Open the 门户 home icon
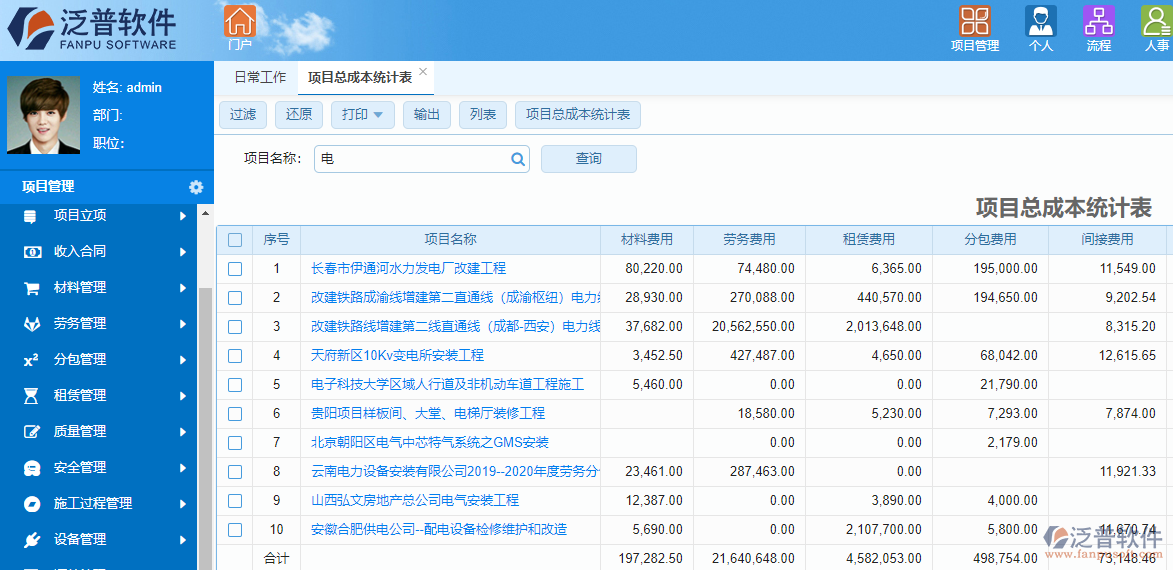 pos(239,22)
